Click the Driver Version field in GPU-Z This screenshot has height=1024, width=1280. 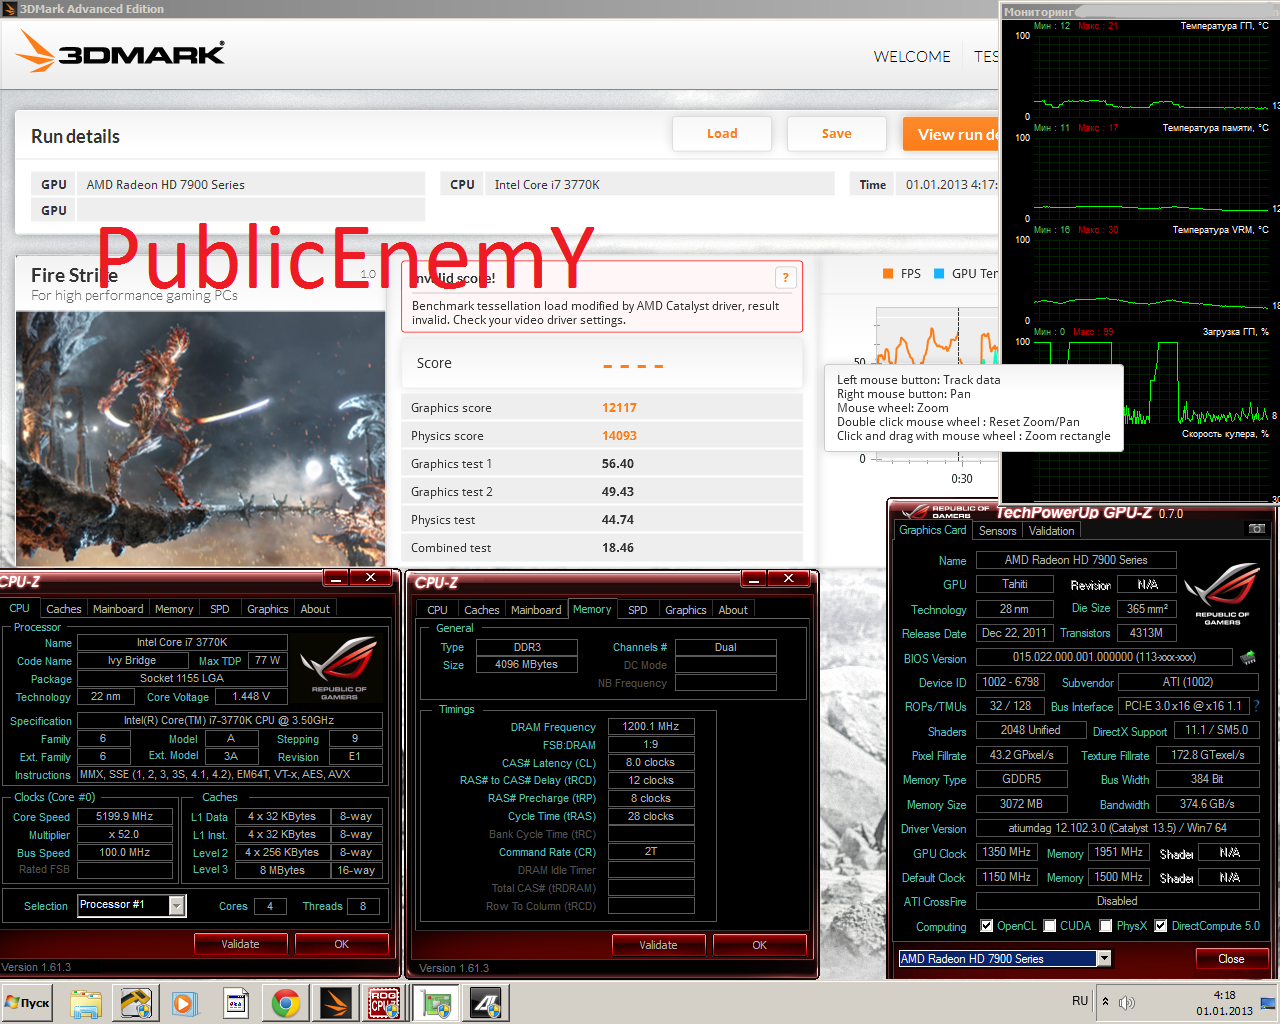[1117, 828]
